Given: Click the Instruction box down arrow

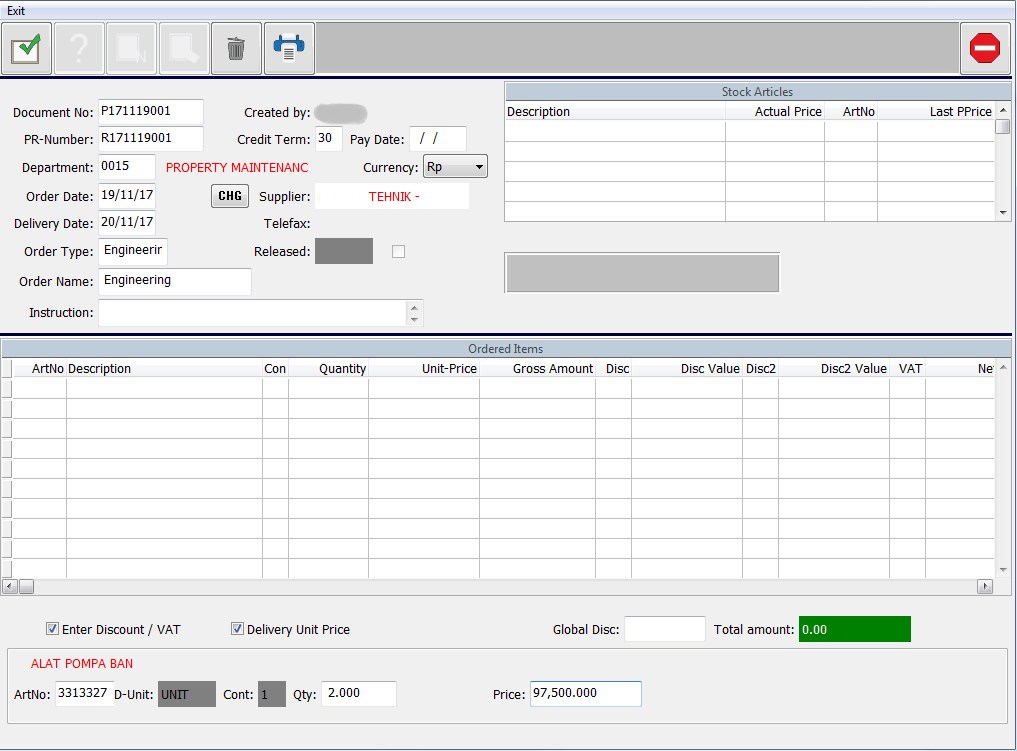Looking at the screenshot, I should [414, 319].
